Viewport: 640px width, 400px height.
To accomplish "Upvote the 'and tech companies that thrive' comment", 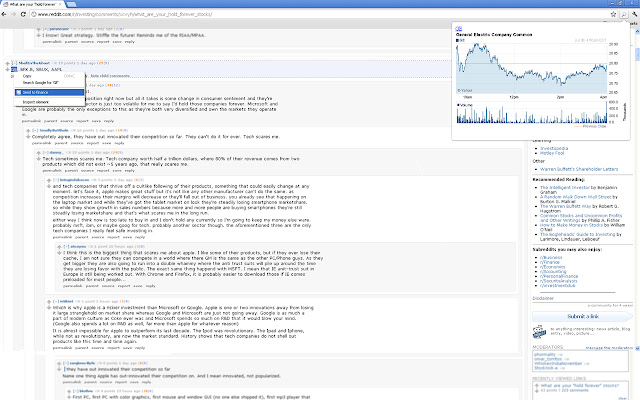I will [x=49, y=180].
